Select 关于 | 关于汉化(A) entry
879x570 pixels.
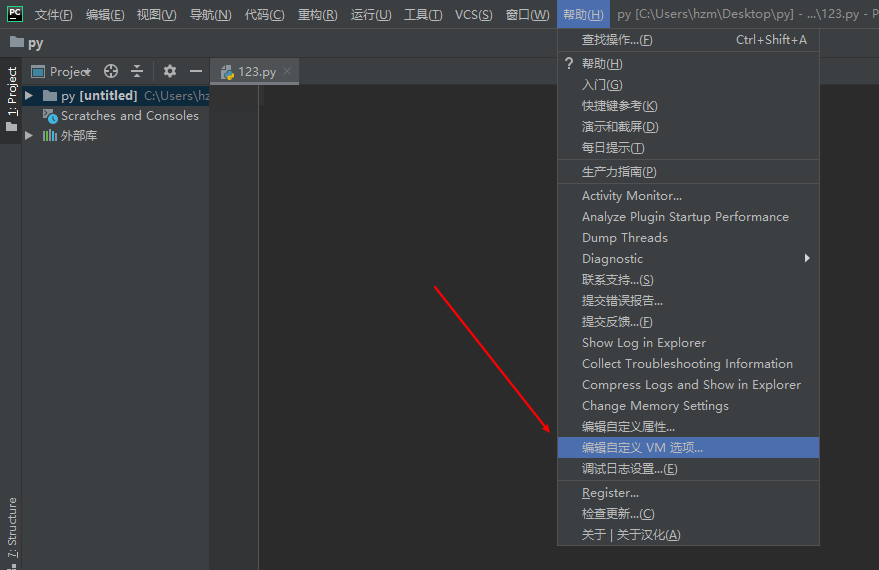point(688,535)
